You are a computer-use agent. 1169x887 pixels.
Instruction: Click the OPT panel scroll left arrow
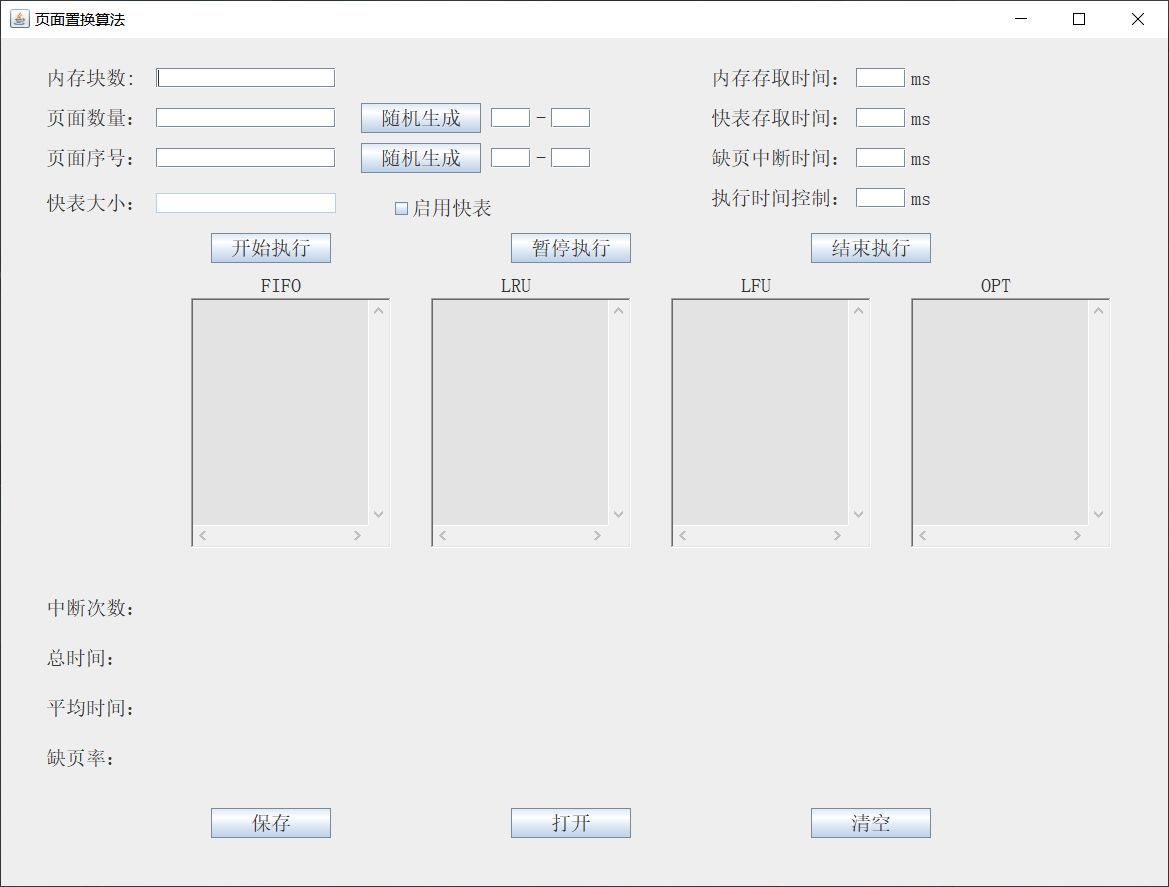click(x=923, y=536)
